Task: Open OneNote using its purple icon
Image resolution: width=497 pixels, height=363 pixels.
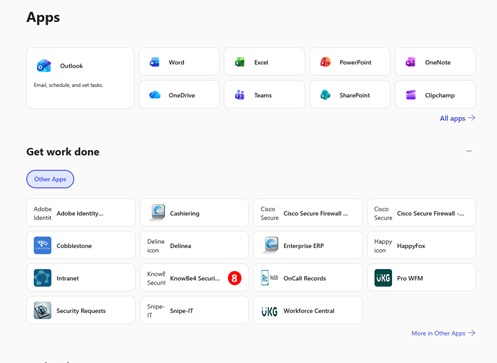Action: (411, 62)
